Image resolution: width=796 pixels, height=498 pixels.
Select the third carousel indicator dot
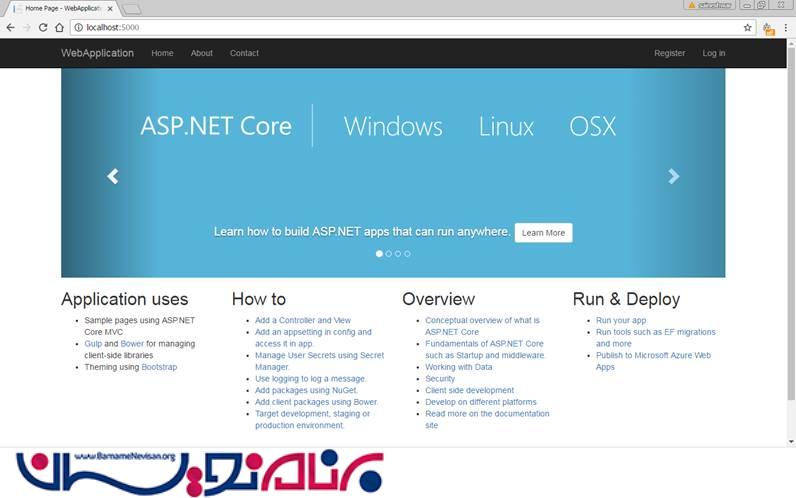[x=398, y=254]
